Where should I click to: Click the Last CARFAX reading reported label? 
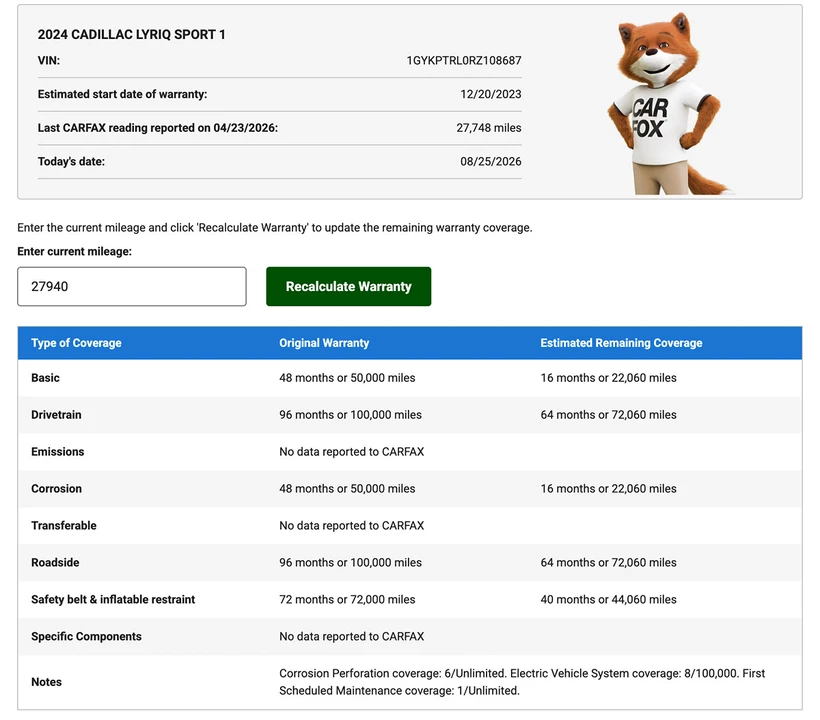[157, 128]
